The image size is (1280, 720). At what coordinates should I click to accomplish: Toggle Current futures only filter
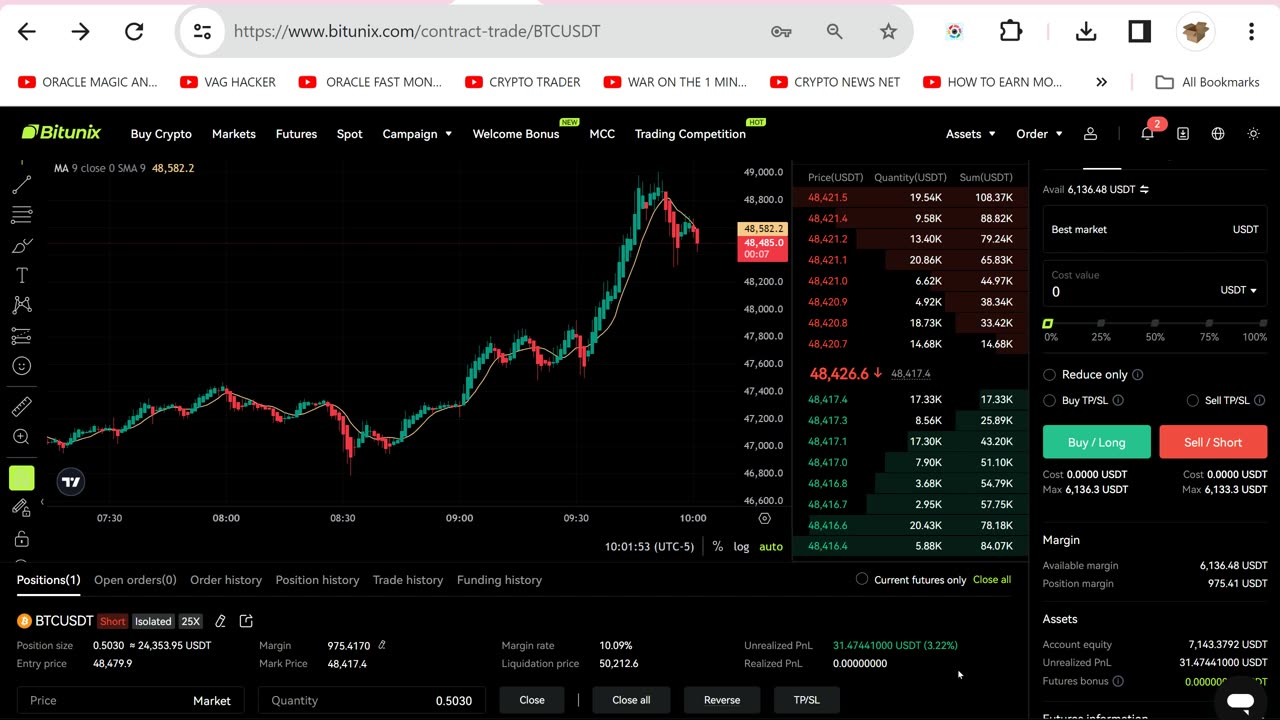862,579
